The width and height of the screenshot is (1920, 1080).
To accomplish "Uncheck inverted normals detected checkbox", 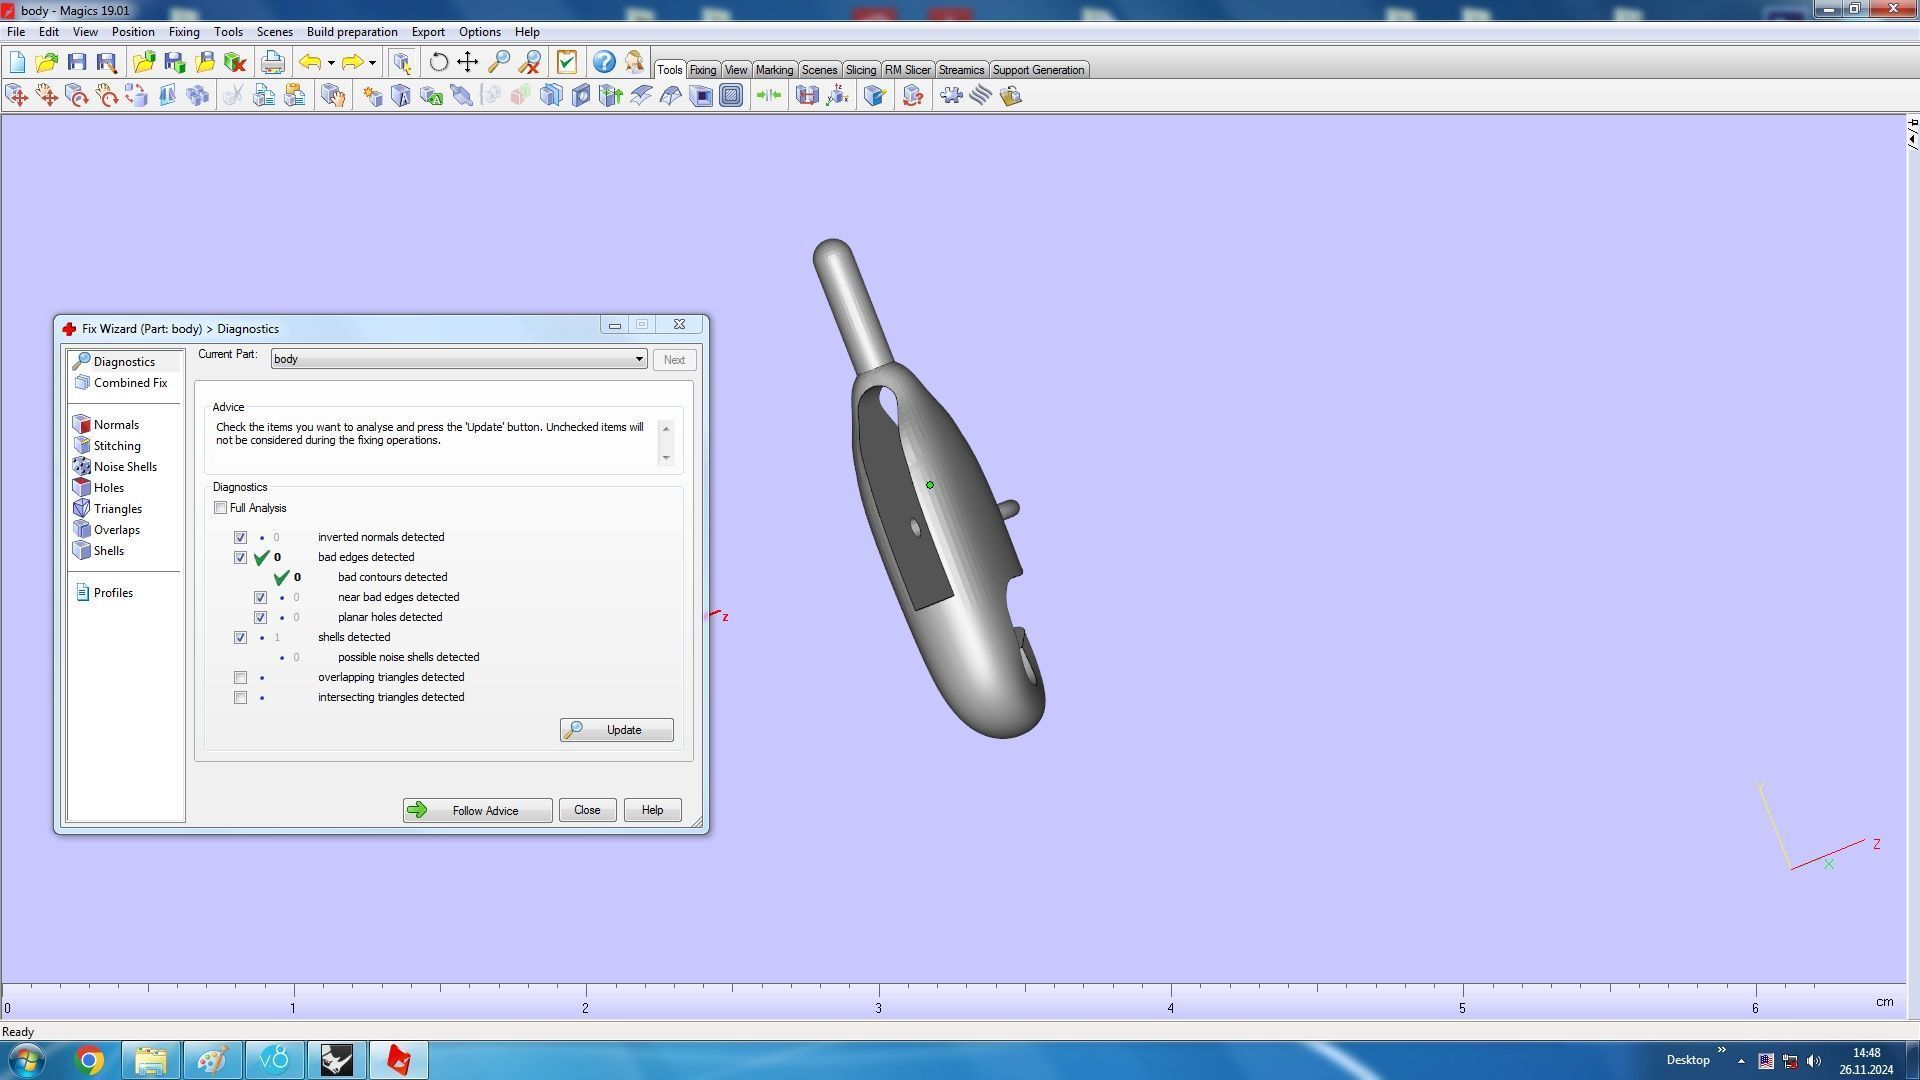I will [241, 538].
